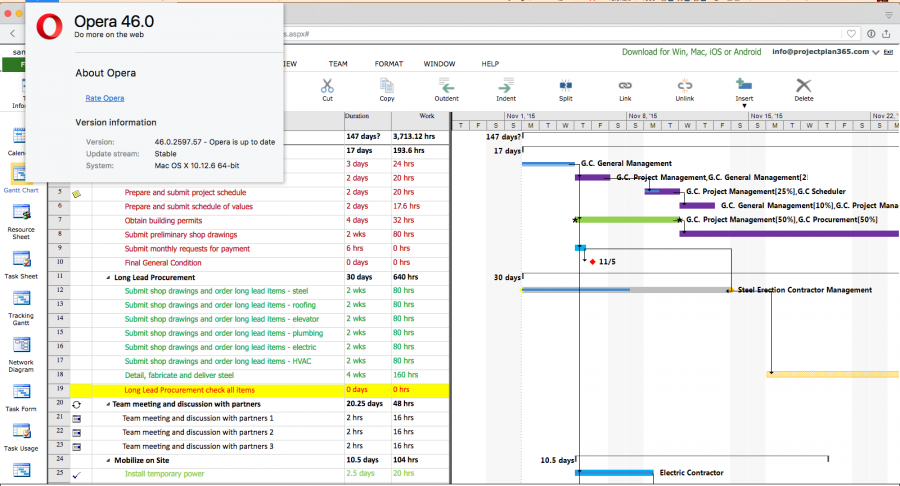Open the TEAM menu
Viewport: 900px width, 486px height.
(x=338, y=64)
